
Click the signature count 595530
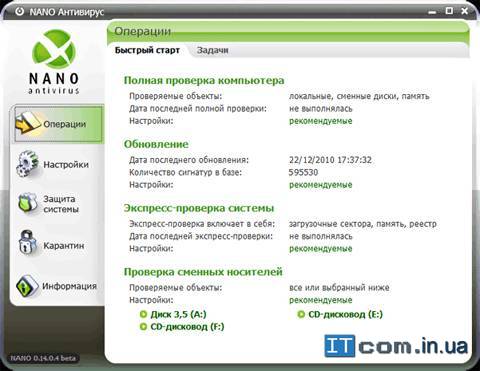pos(303,172)
